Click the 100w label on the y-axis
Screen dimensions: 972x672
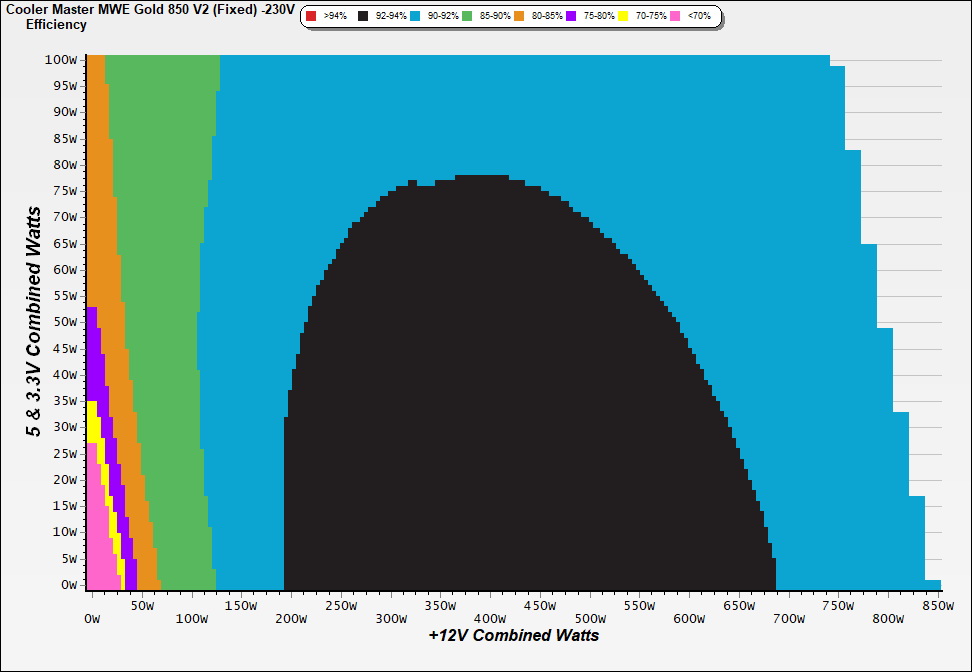[61, 59]
